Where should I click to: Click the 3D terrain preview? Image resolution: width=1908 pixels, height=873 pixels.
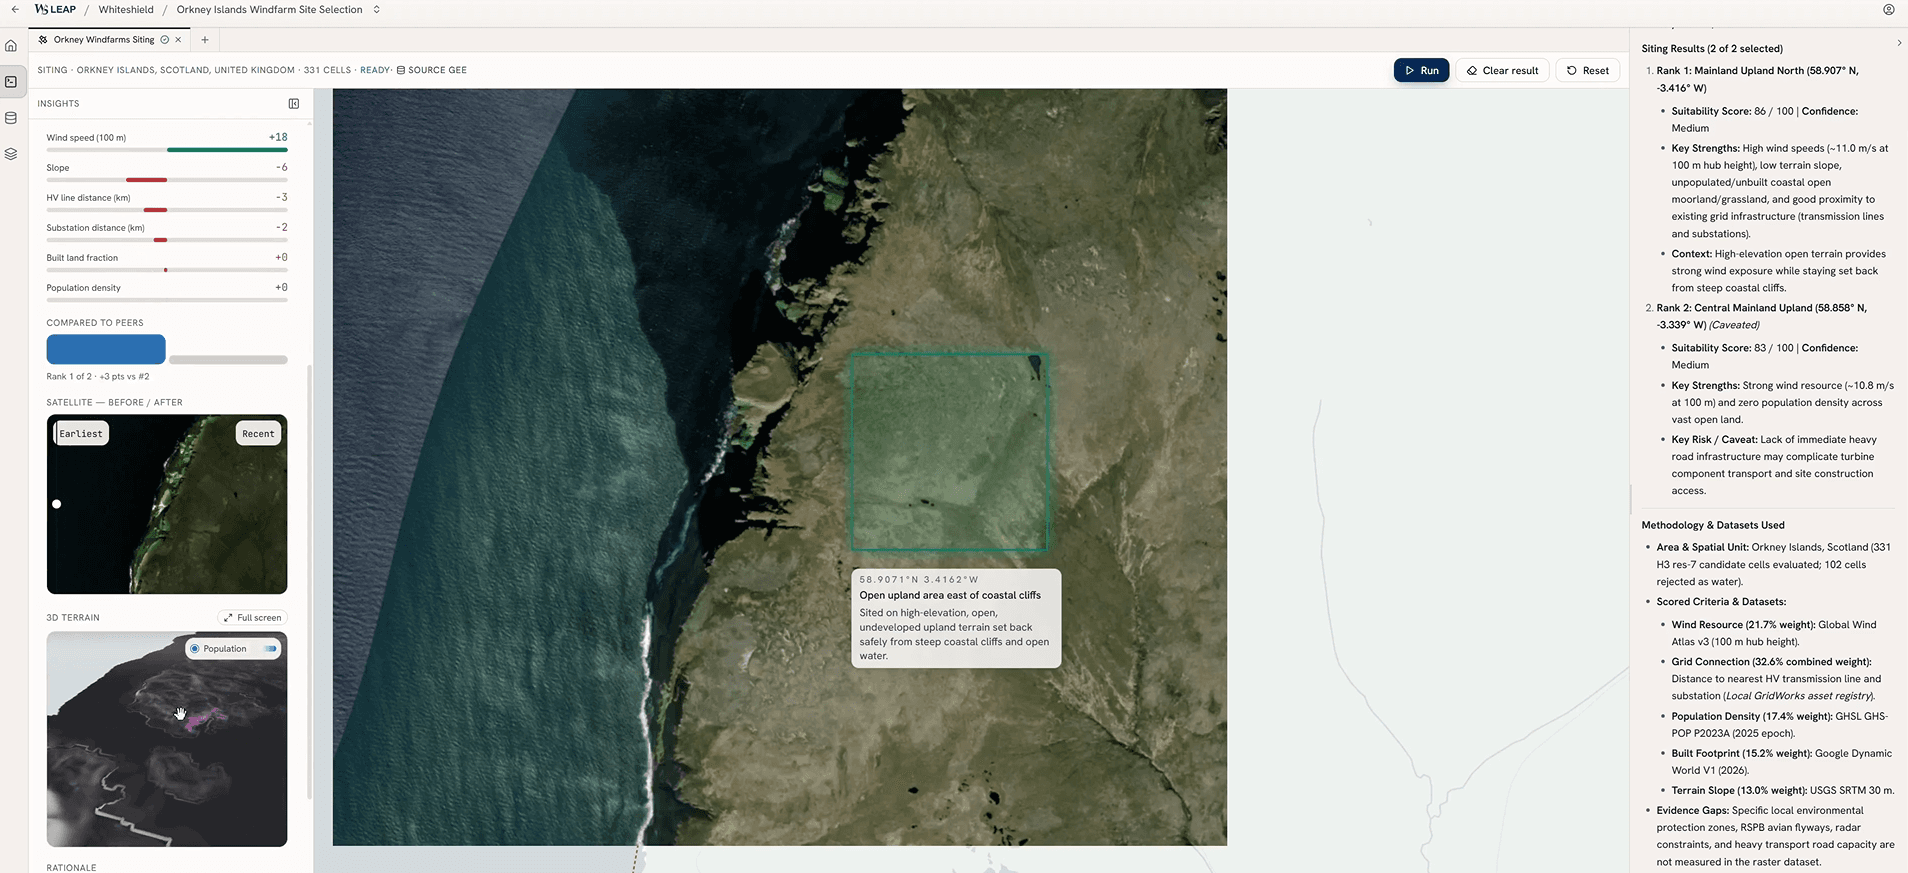167,739
